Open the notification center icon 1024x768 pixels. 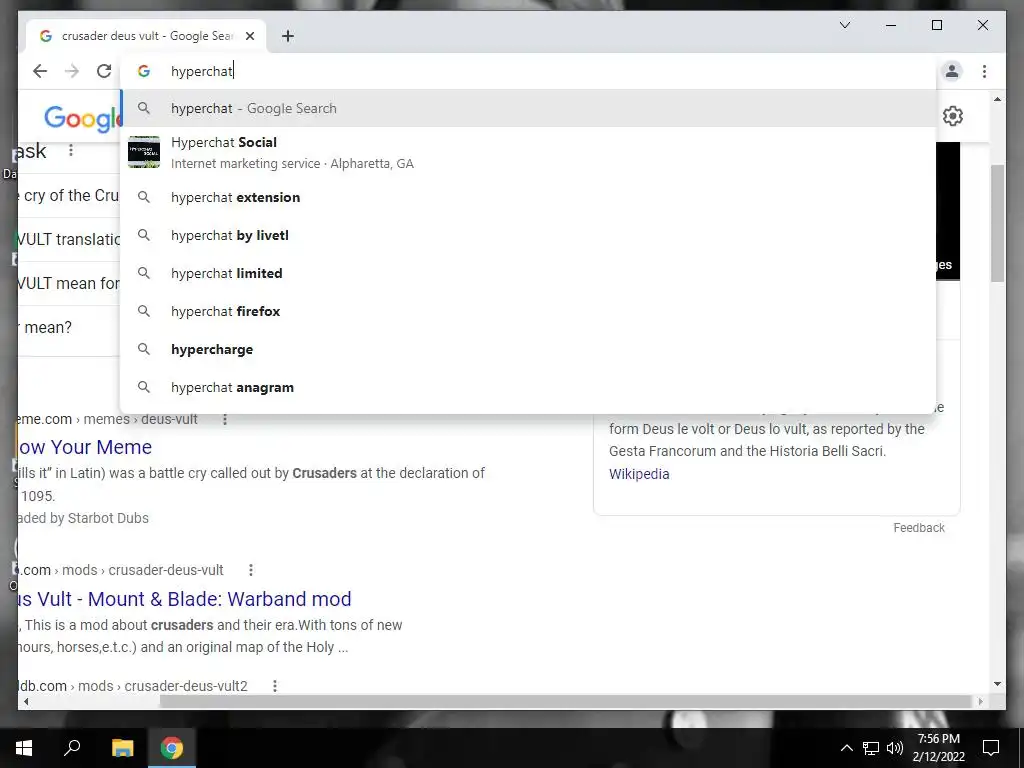click(991, 748)
